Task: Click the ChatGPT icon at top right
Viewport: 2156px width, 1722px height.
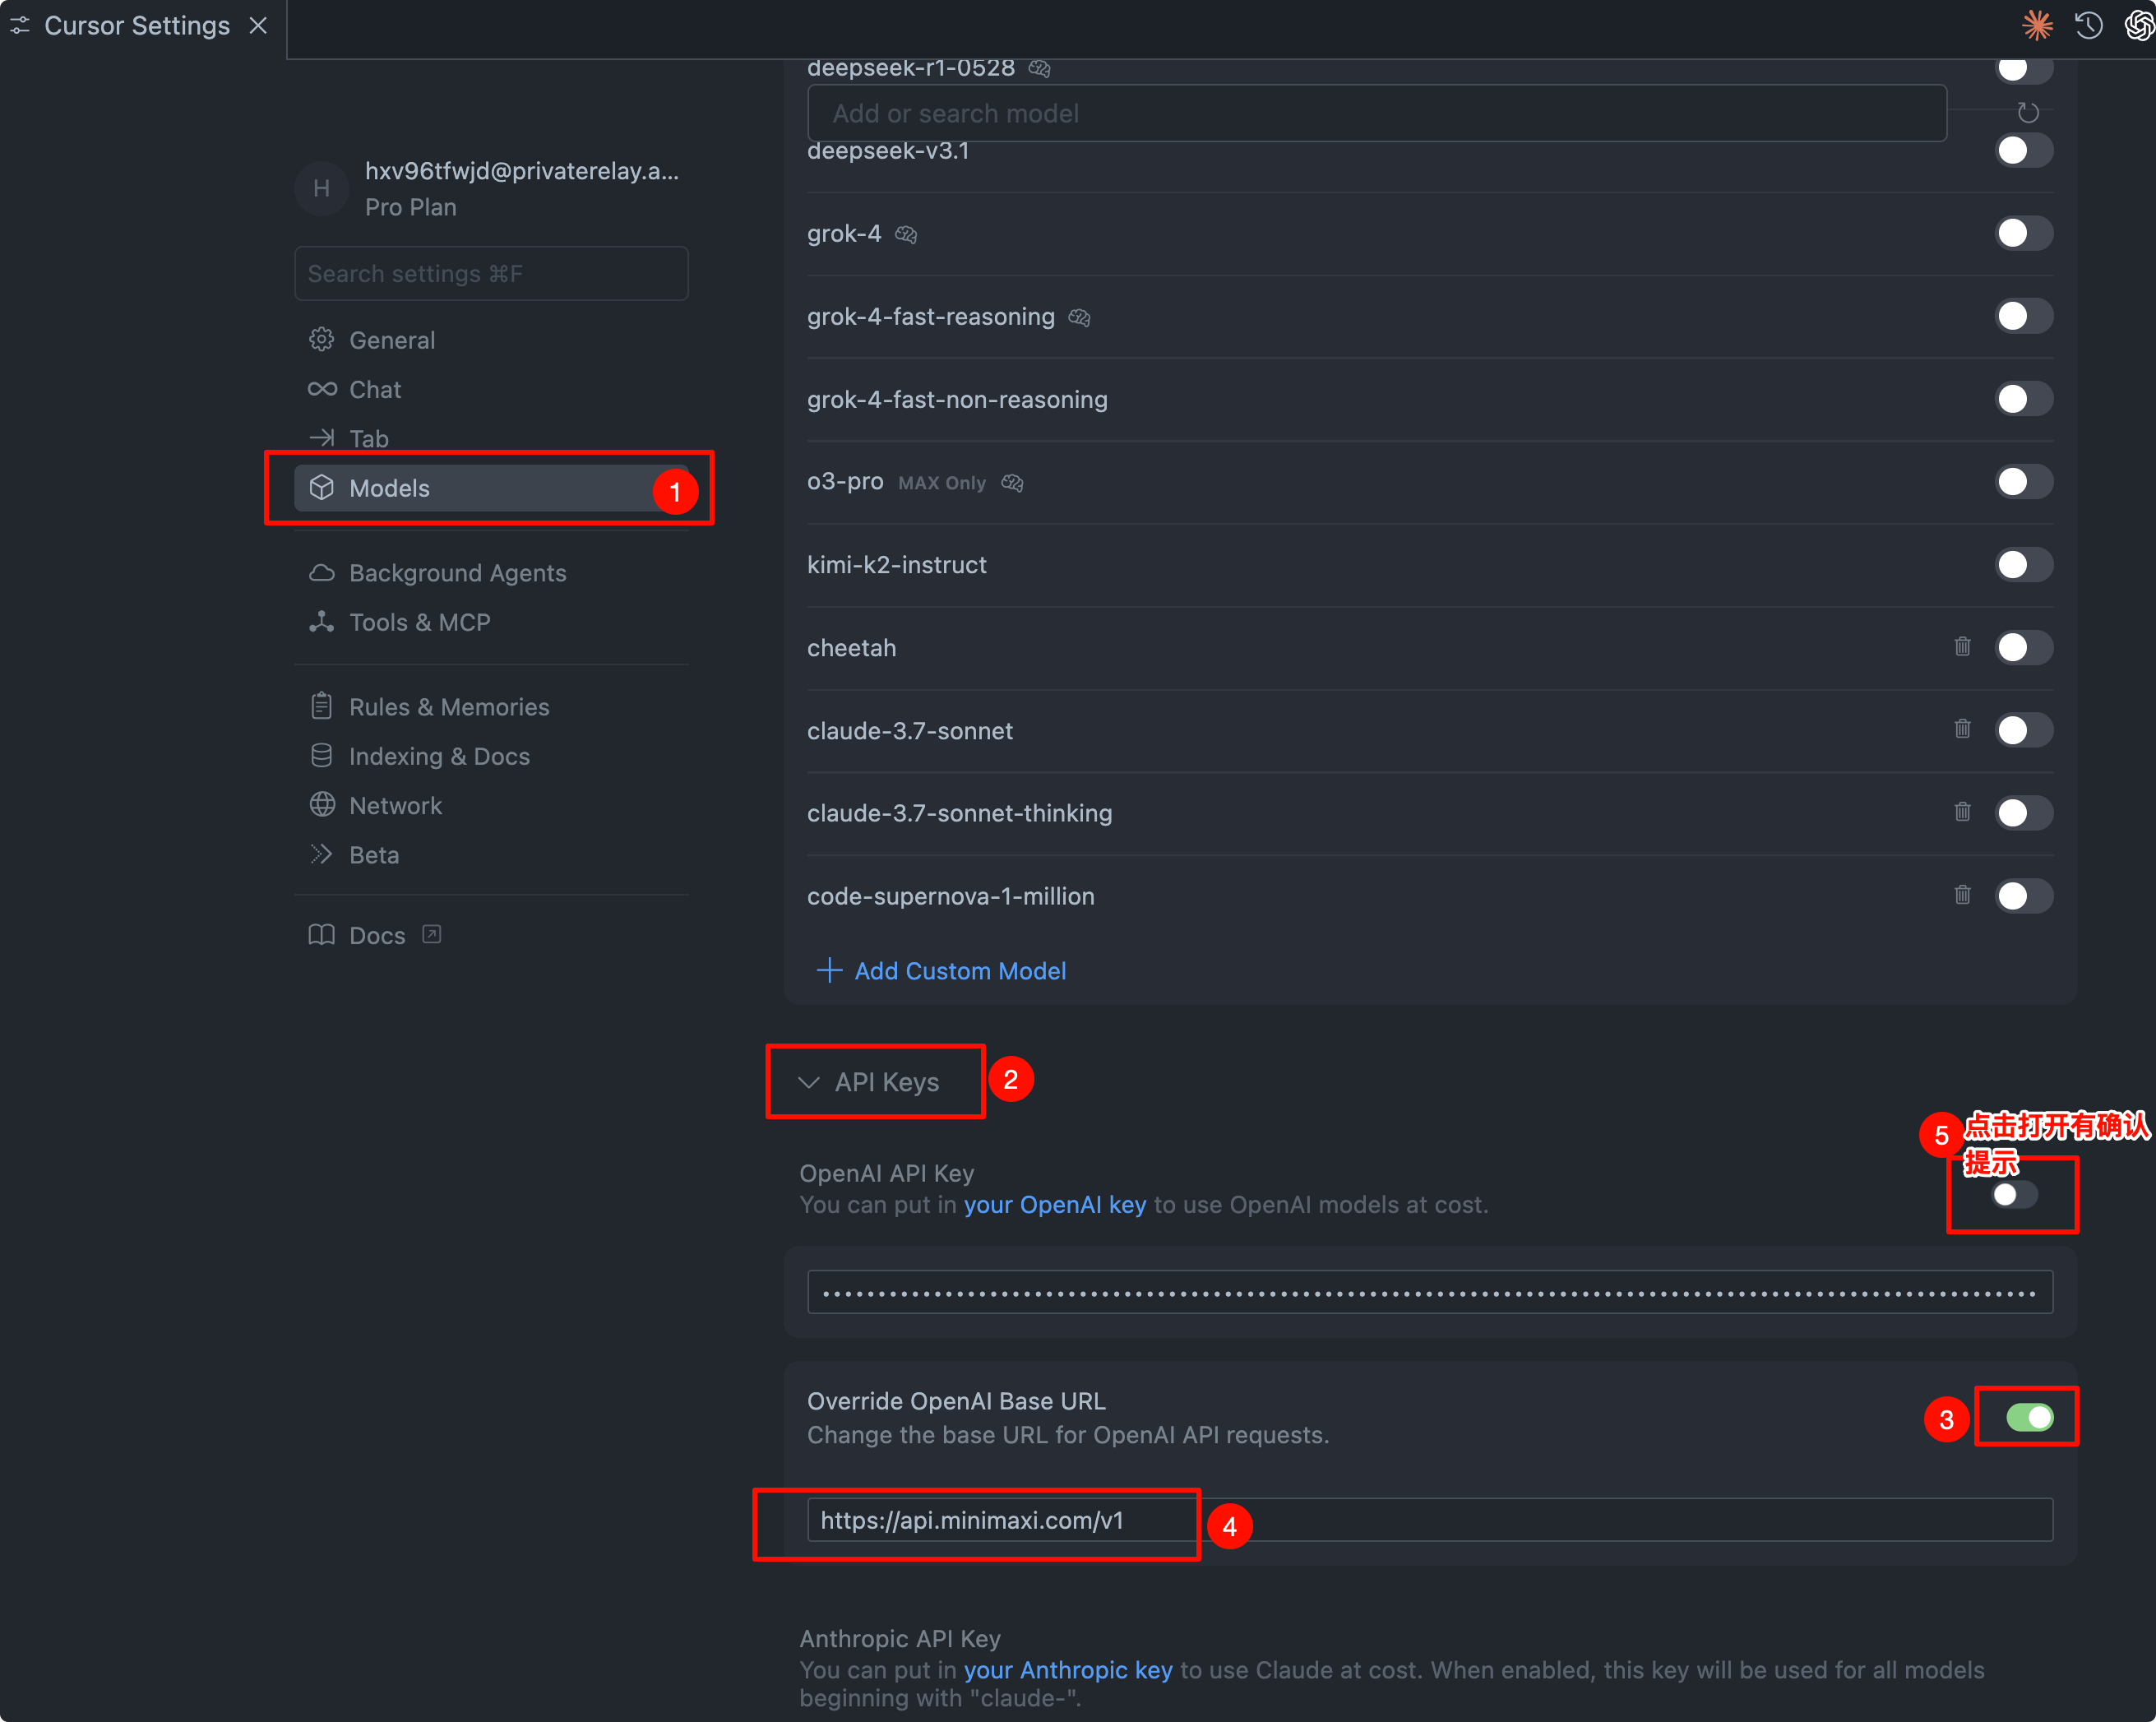Action: (x=2139, y=25)
